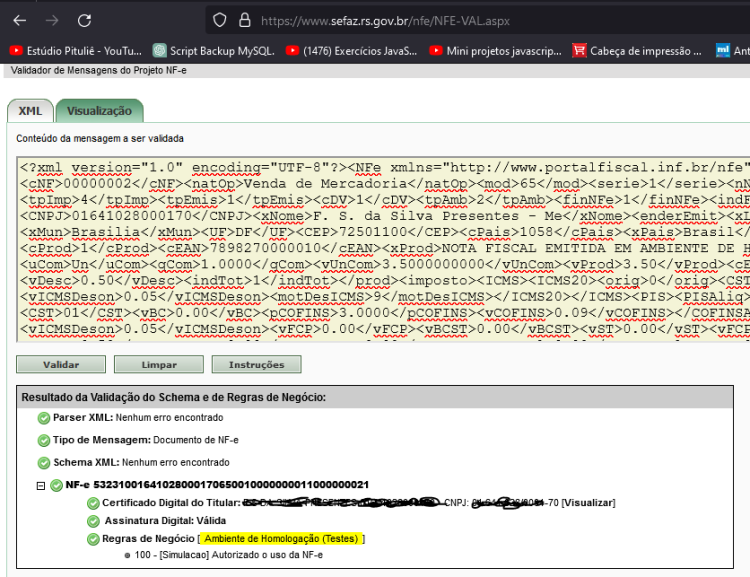The width and height of the screenshot is (750, 577).
Task: Click the [Visualizar] certificate link
Action: coord(588,503)
